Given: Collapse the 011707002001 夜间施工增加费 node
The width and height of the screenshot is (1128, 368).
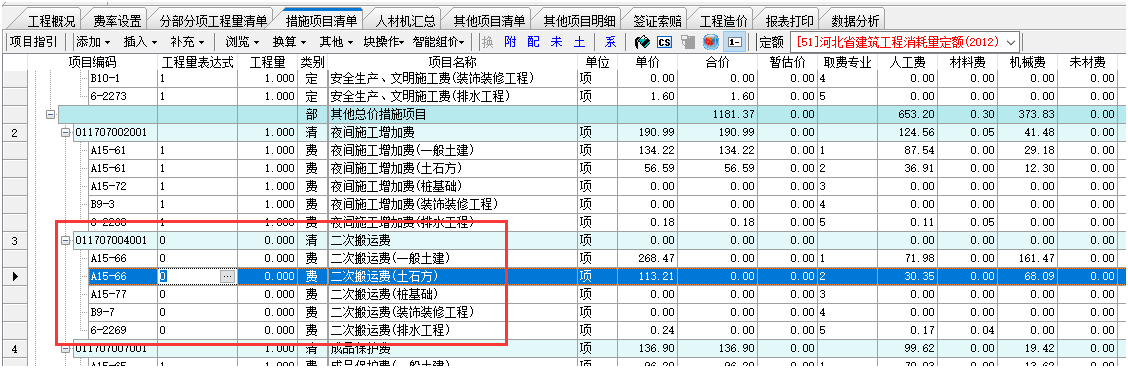Looking at the screenshot, I should [x=65, y=132].
